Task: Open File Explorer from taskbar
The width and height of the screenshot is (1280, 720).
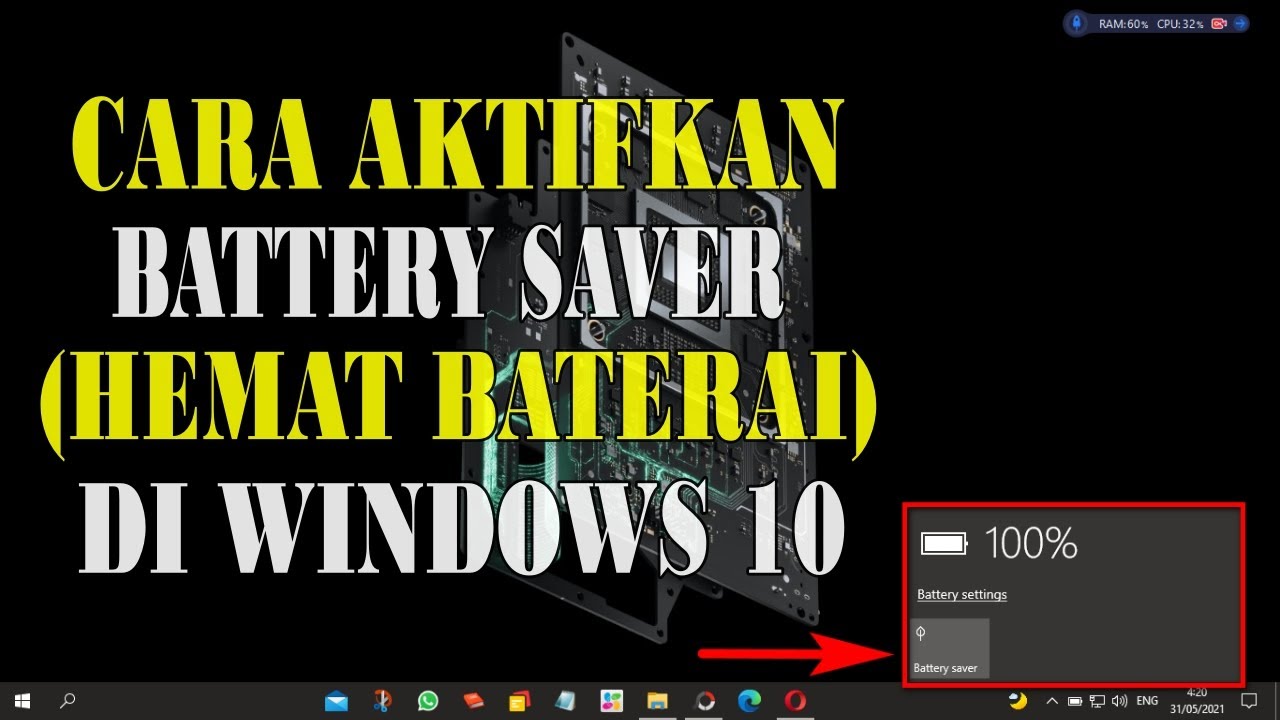Action: tap(657, 701)
